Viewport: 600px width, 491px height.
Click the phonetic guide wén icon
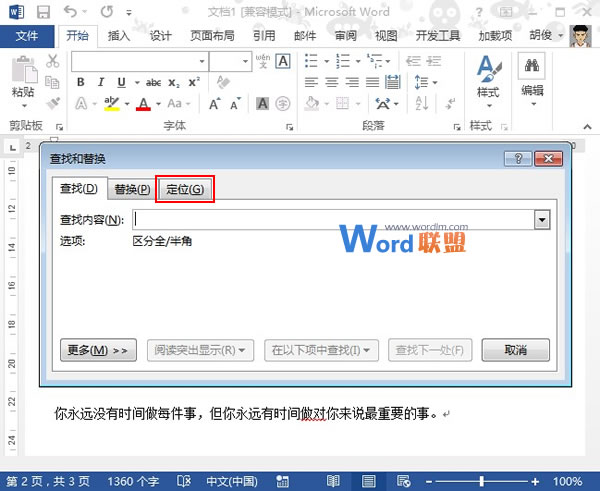[x=263, y=61]
